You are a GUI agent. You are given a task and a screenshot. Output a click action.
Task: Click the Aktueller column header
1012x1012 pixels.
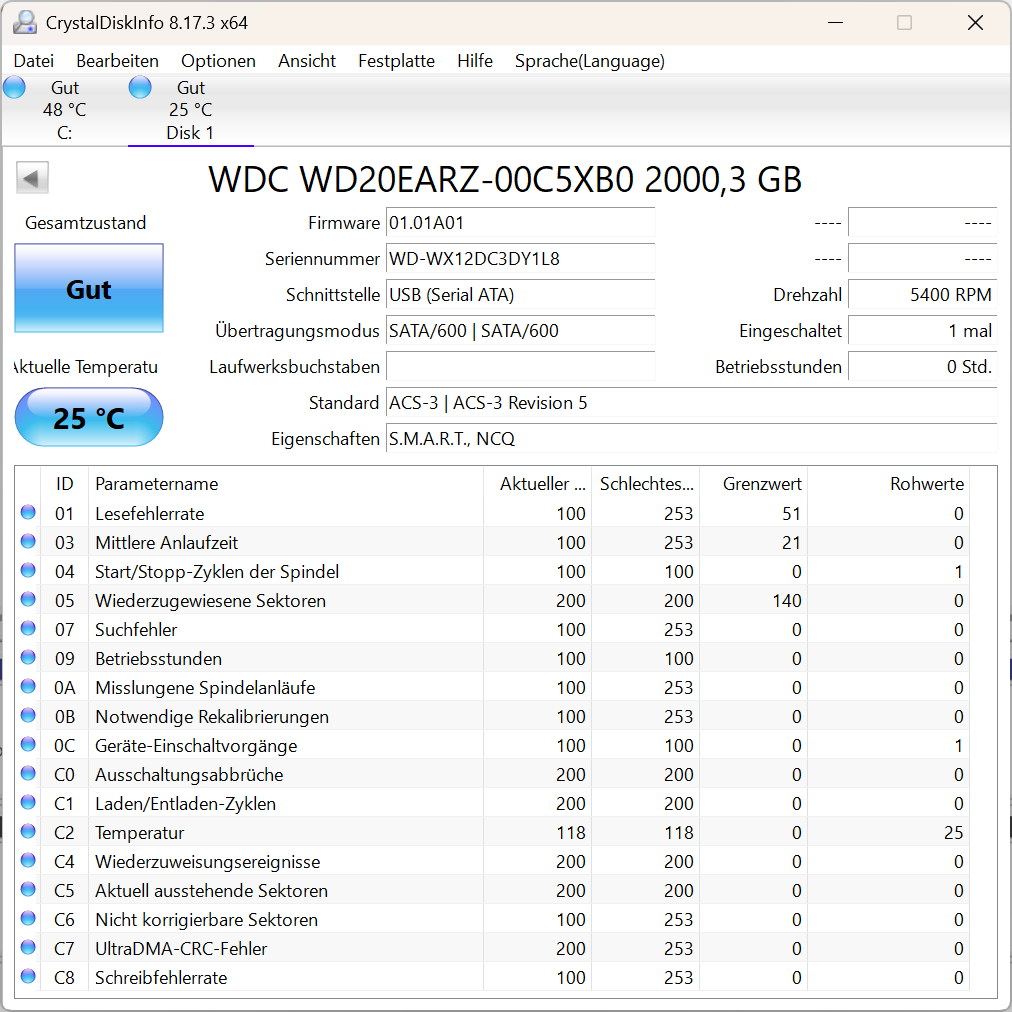pyautogui.click(x=537, y=483)
